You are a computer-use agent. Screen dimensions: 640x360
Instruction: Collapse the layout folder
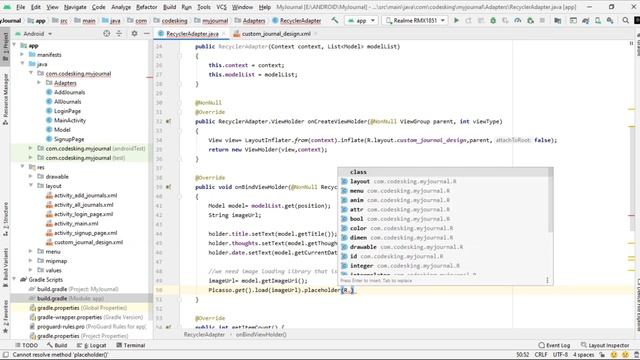(31, 186)
